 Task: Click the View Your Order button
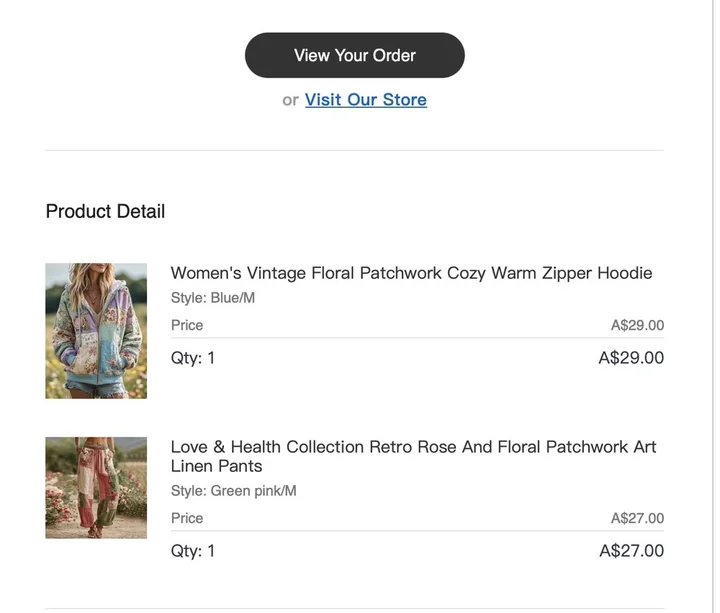click(354, 55)
